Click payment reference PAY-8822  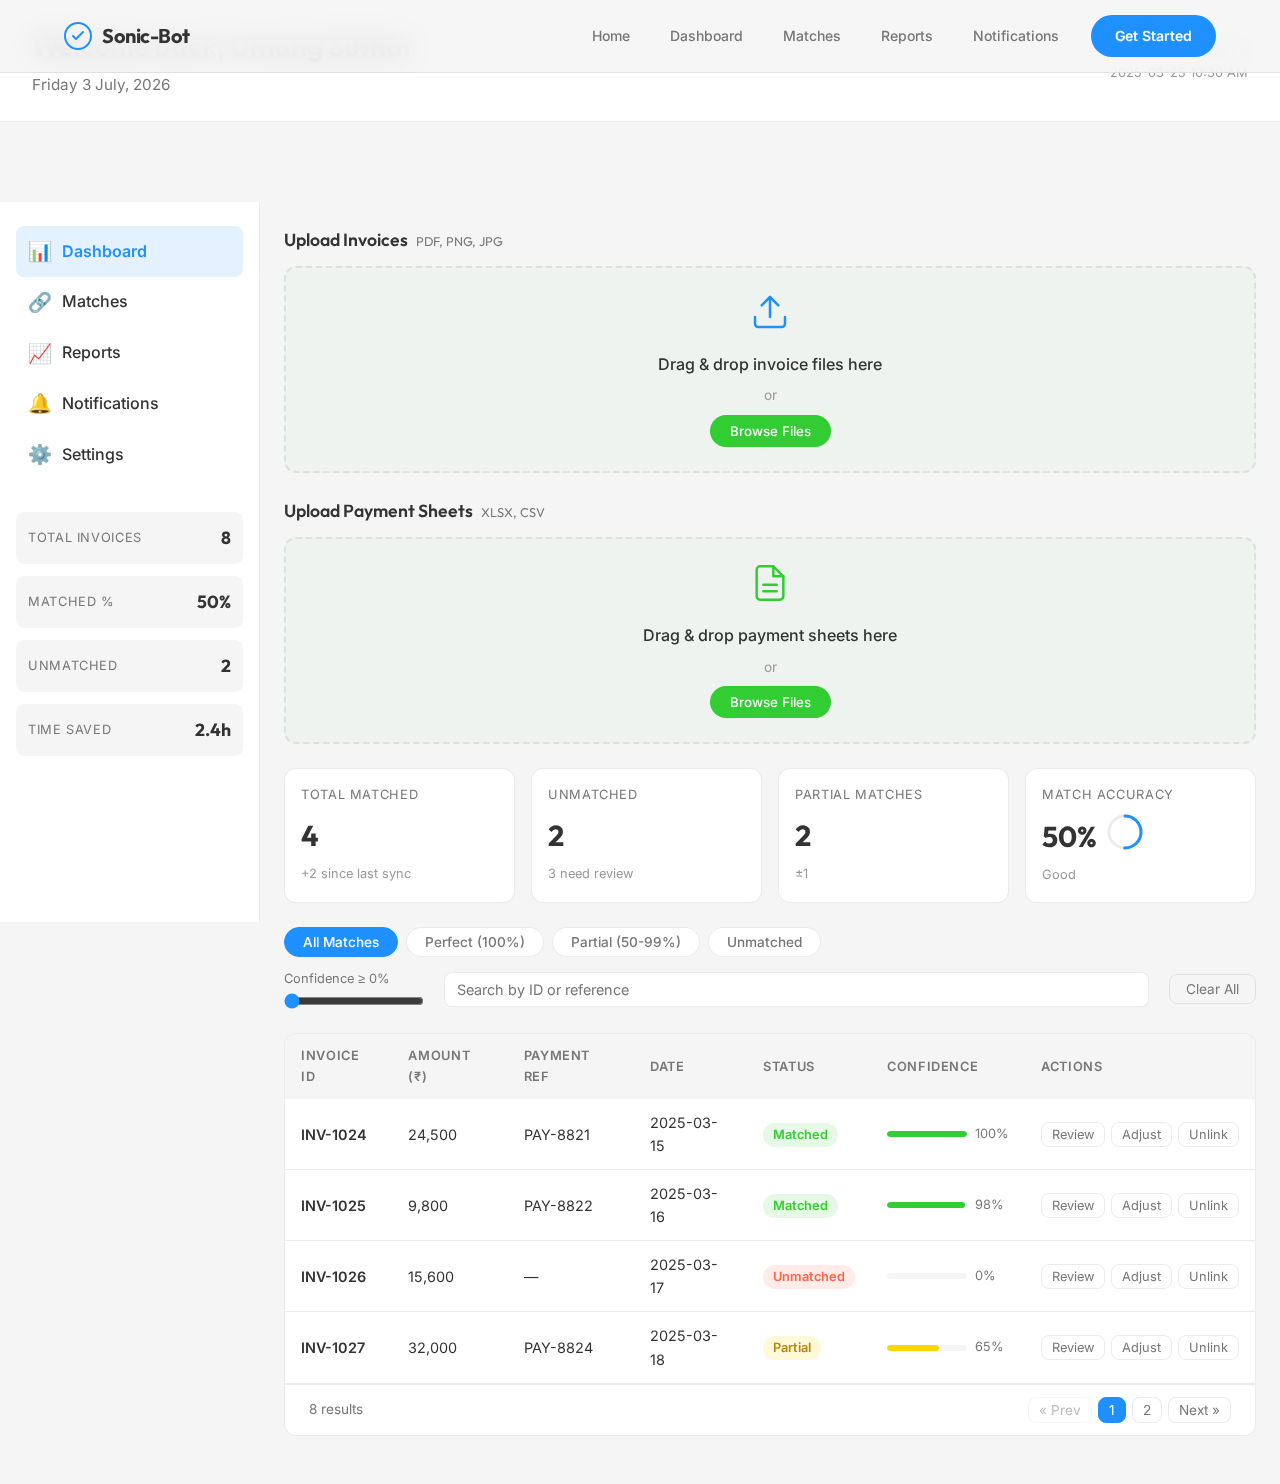tap(558, 1206)
